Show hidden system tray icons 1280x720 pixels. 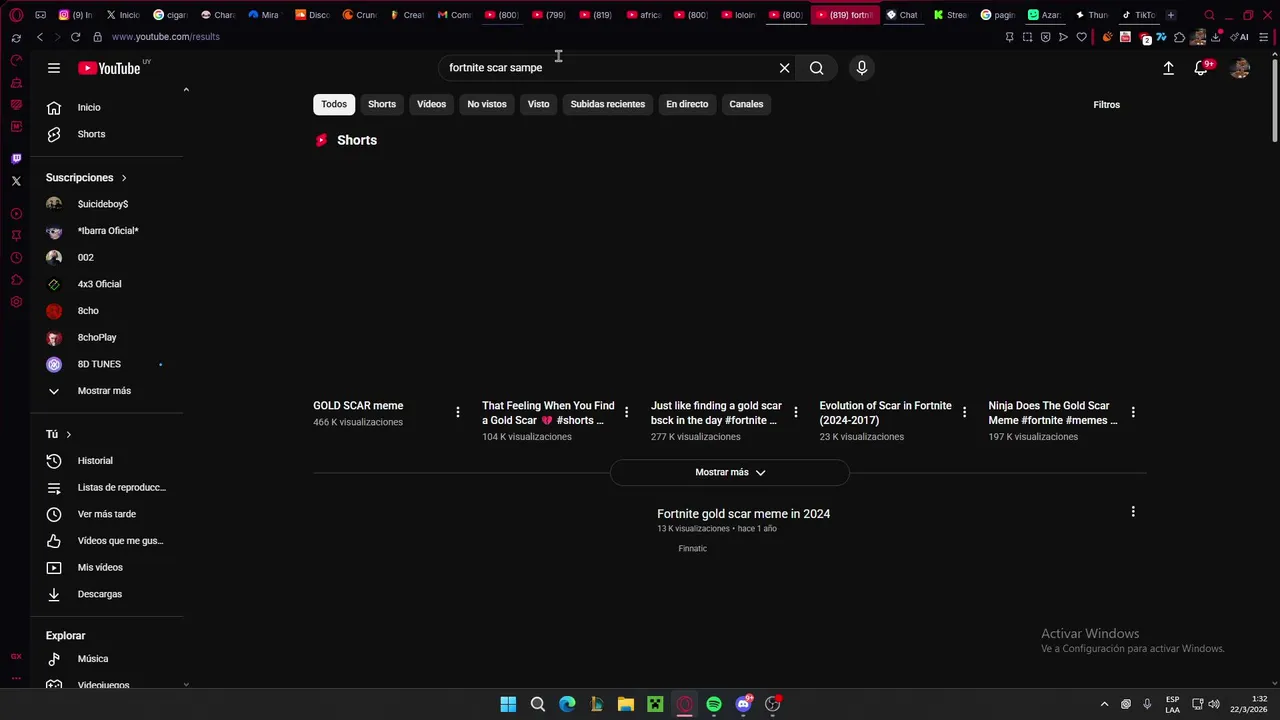(1104, 704)
